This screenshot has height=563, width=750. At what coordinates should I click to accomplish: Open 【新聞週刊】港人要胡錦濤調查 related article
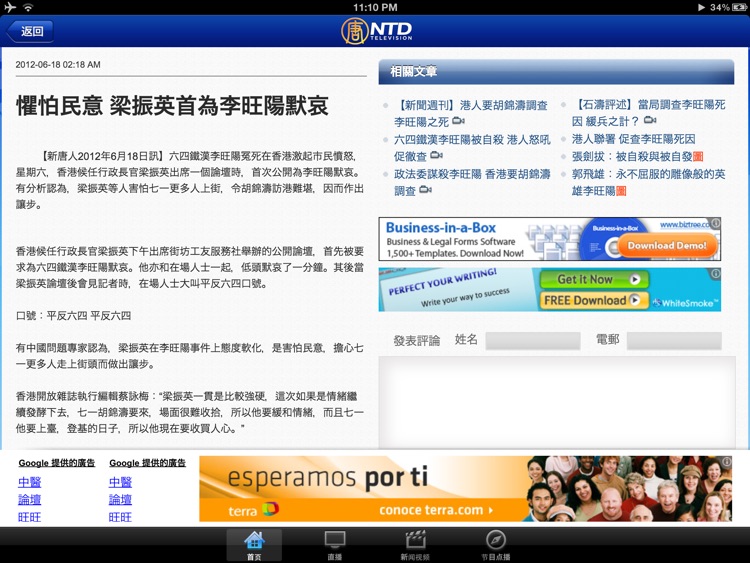[464, 112]
